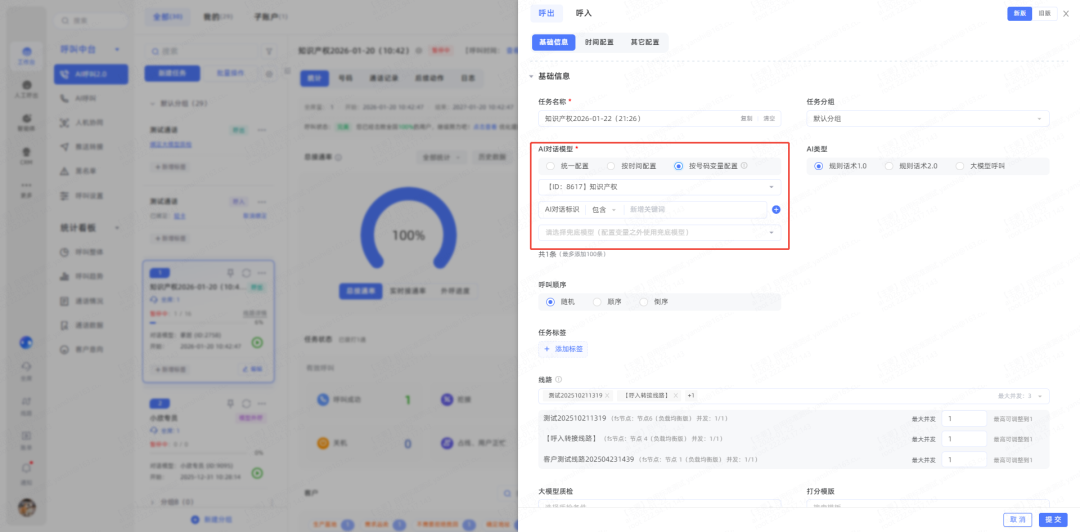Expand the 【ID: 8617】知识产权 model dropdown
1080x532 pixels.
click(x=660, y=187)
